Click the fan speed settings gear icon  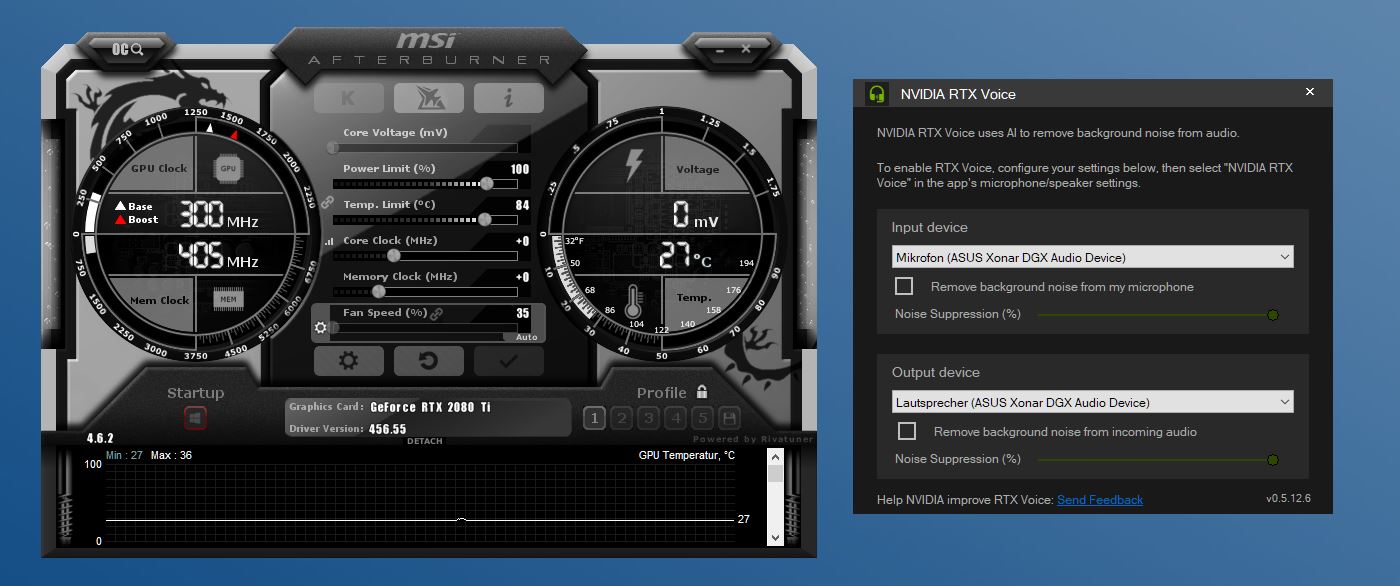tap(321, 328)
